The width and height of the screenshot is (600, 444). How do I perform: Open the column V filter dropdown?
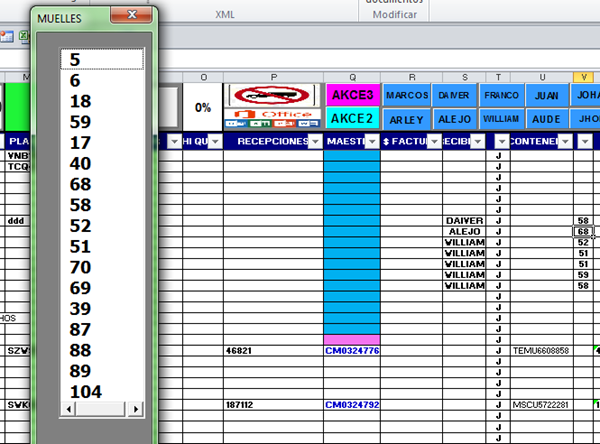585,142
